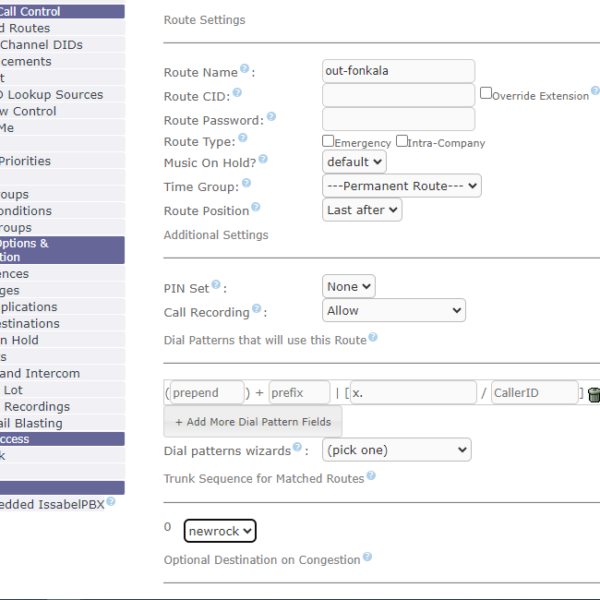Click the help icon next to Time Group
Image resolution: width=600 pixels, height=600 pixels.
(x=246, y=184)
